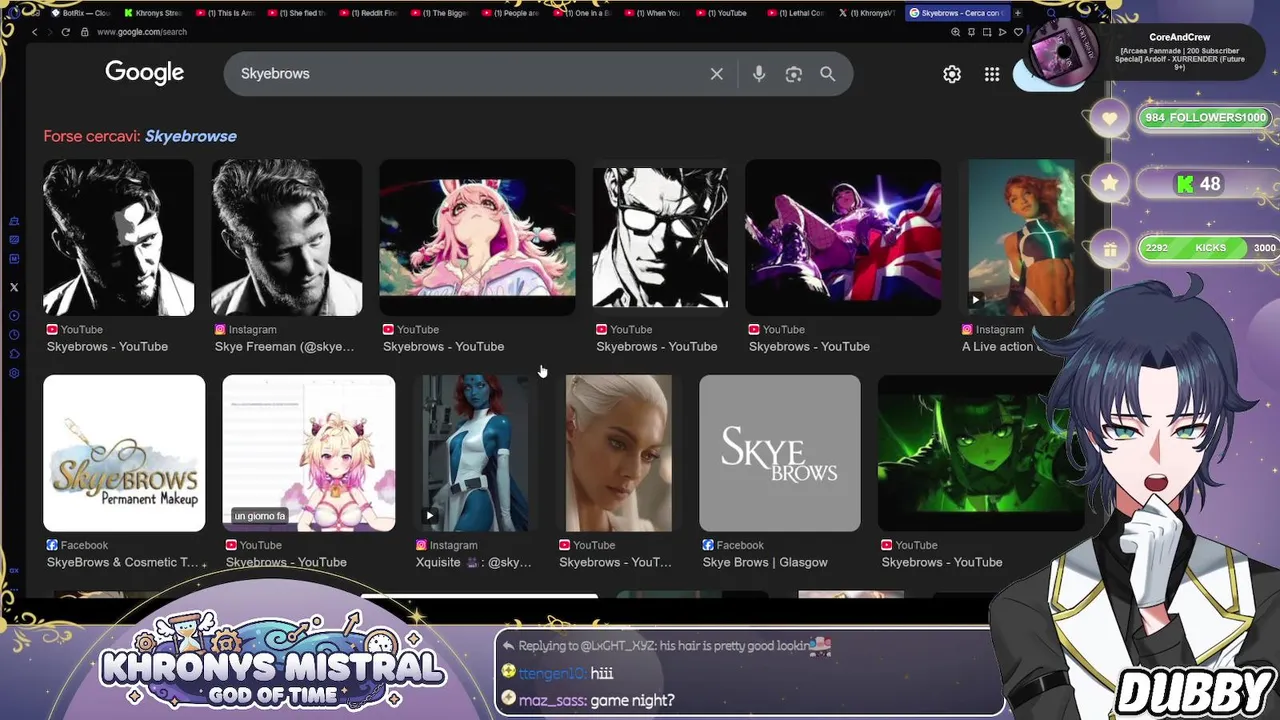Open Google Lens image search
The width and height of the screenshot is (1280, 720).
(x=794, y=74)
